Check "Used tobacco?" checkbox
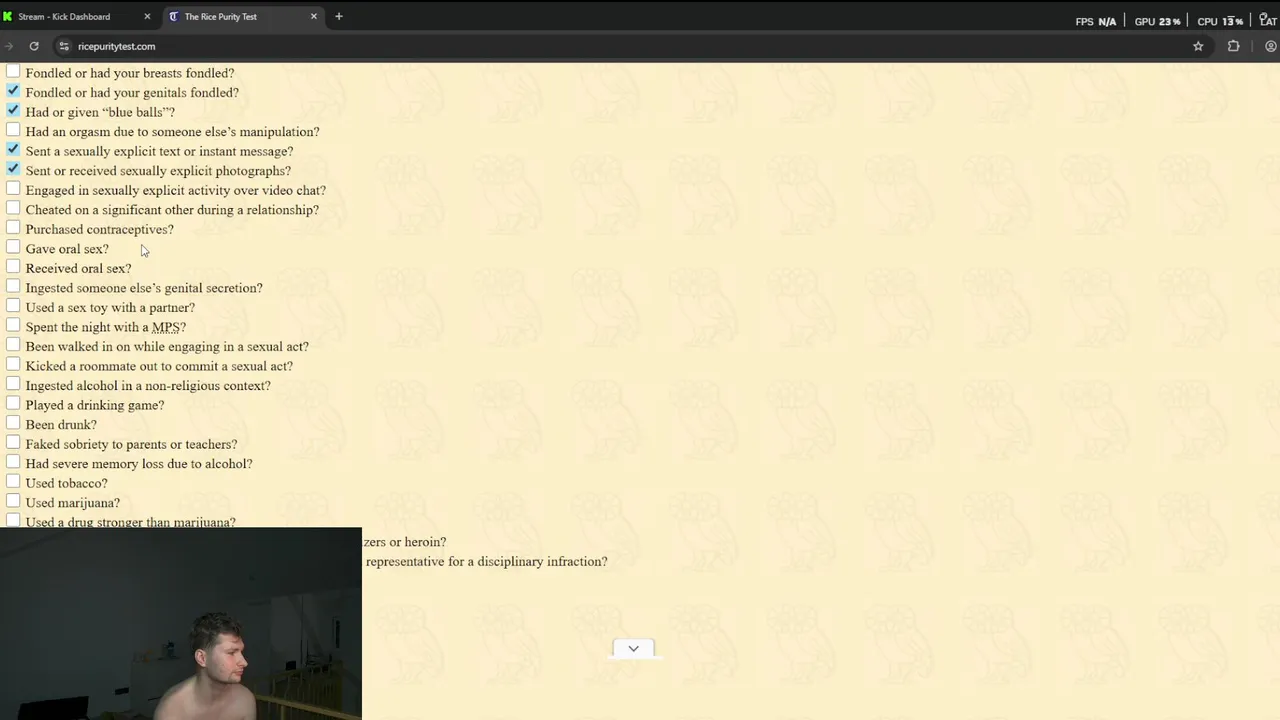The image size is (1280, 720). click(x=13, y=482)
